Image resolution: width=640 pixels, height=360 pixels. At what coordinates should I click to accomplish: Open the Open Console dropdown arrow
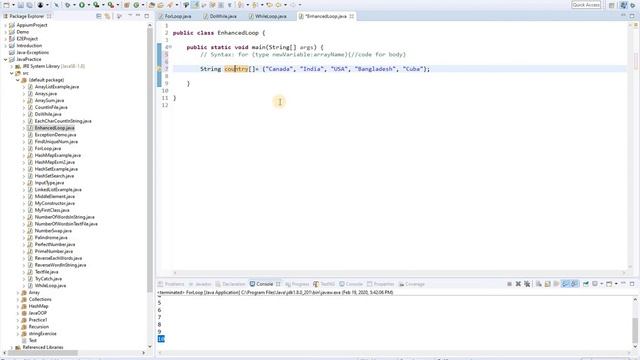point(616,284)
